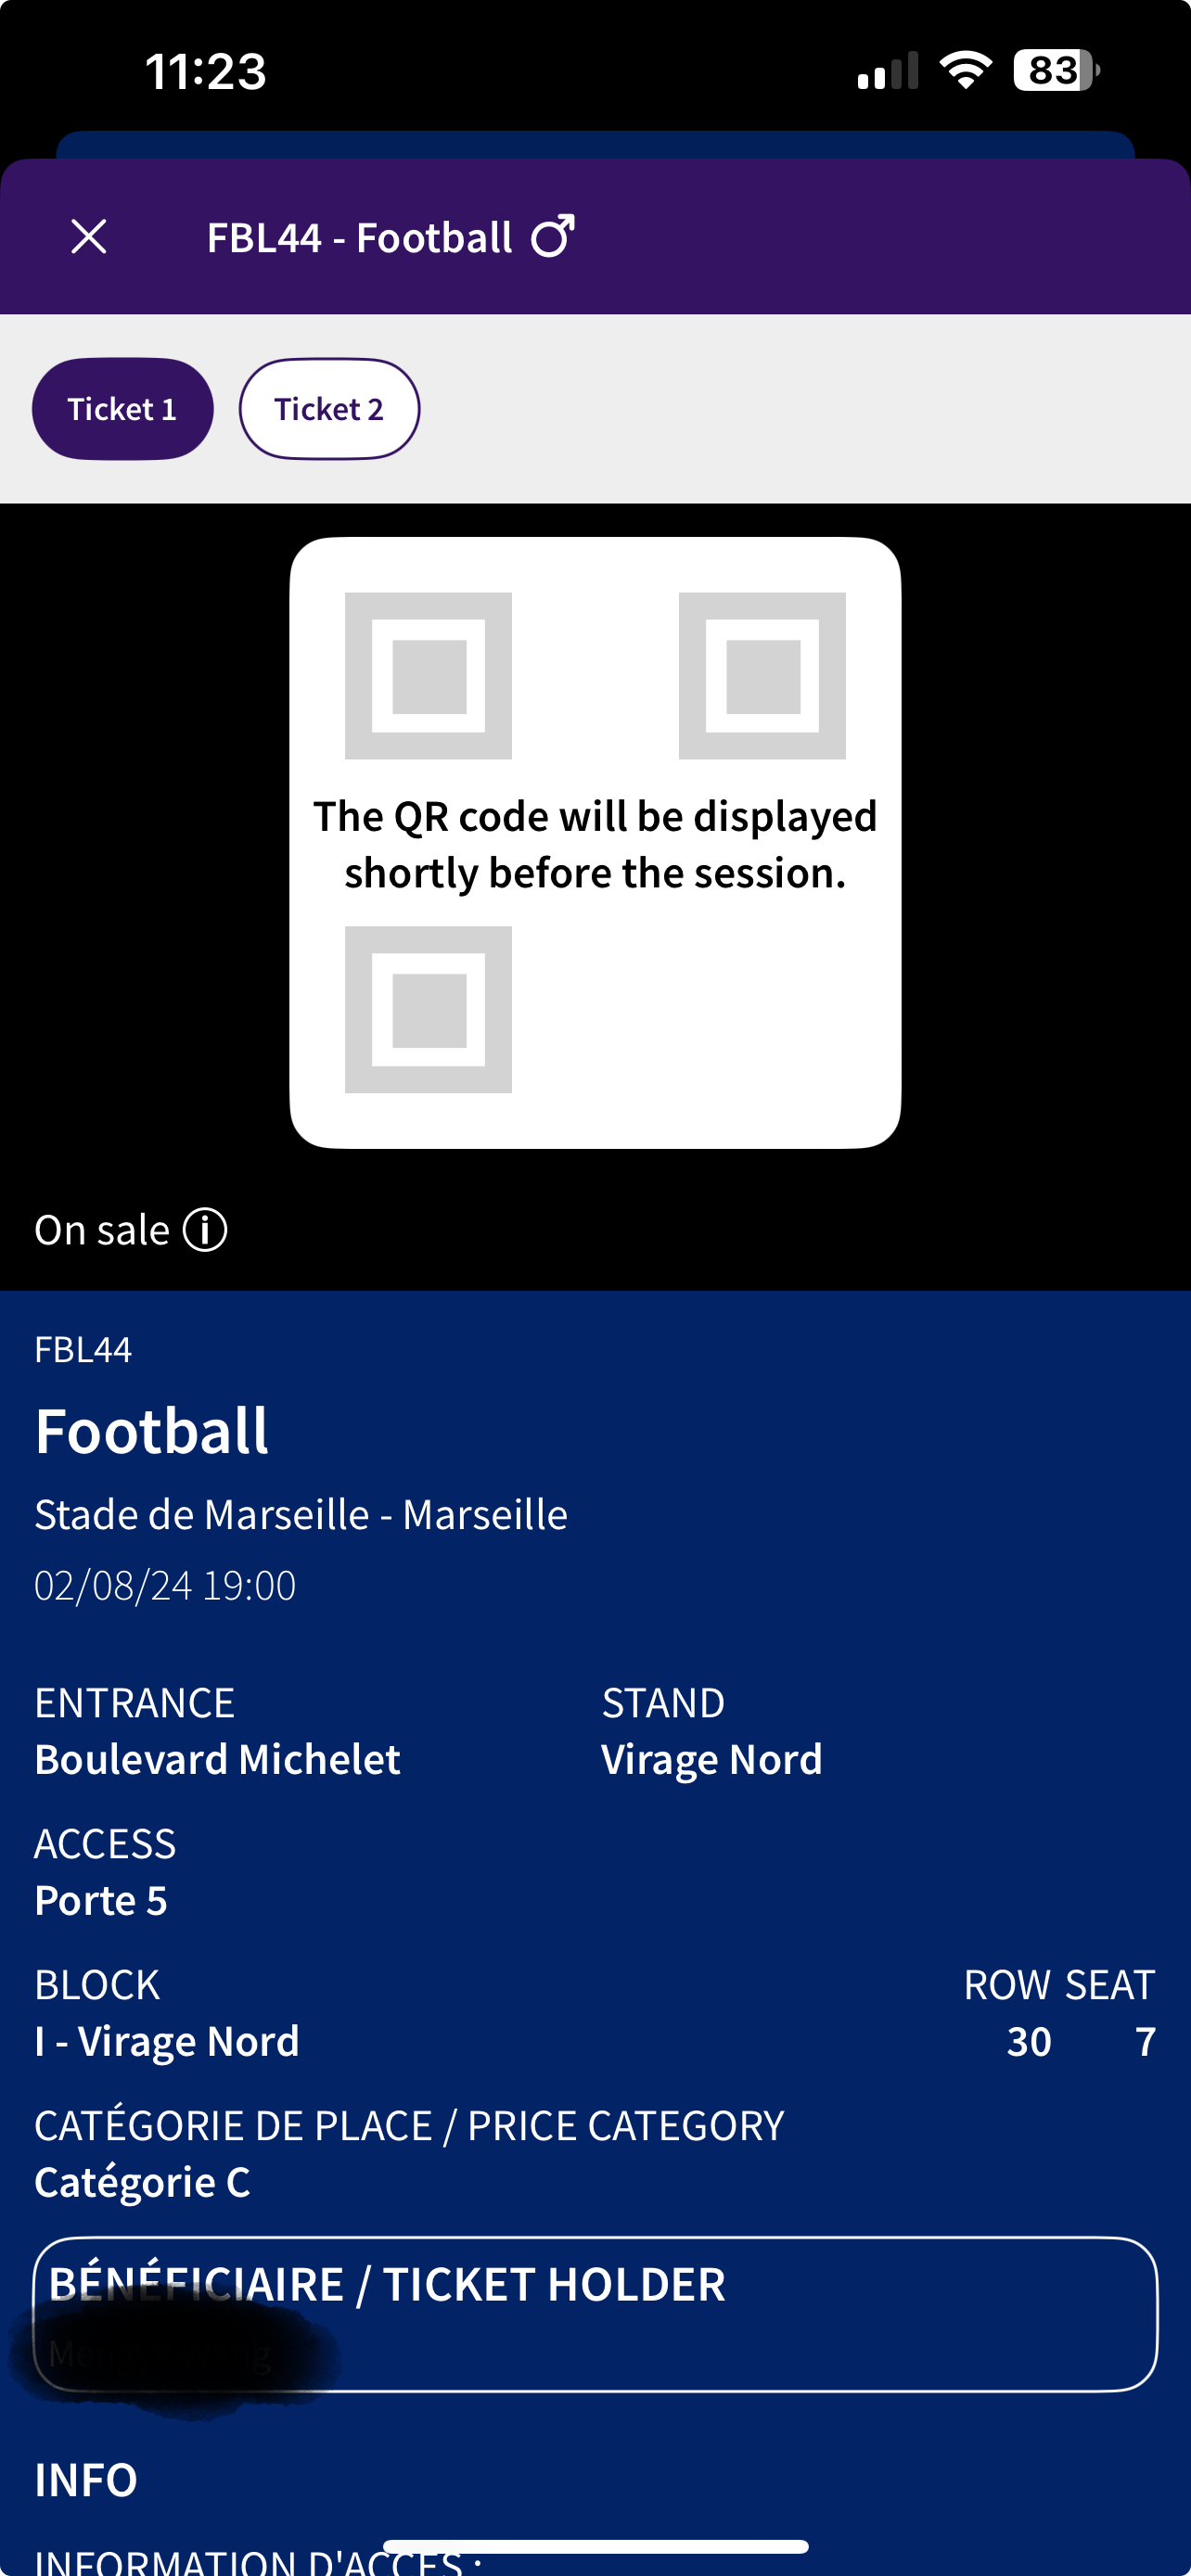Select the Bénéficiaire / Ticket Holder box
The width and height of the screenshot is (1191, 2576).
click(x=595, y=2314)
